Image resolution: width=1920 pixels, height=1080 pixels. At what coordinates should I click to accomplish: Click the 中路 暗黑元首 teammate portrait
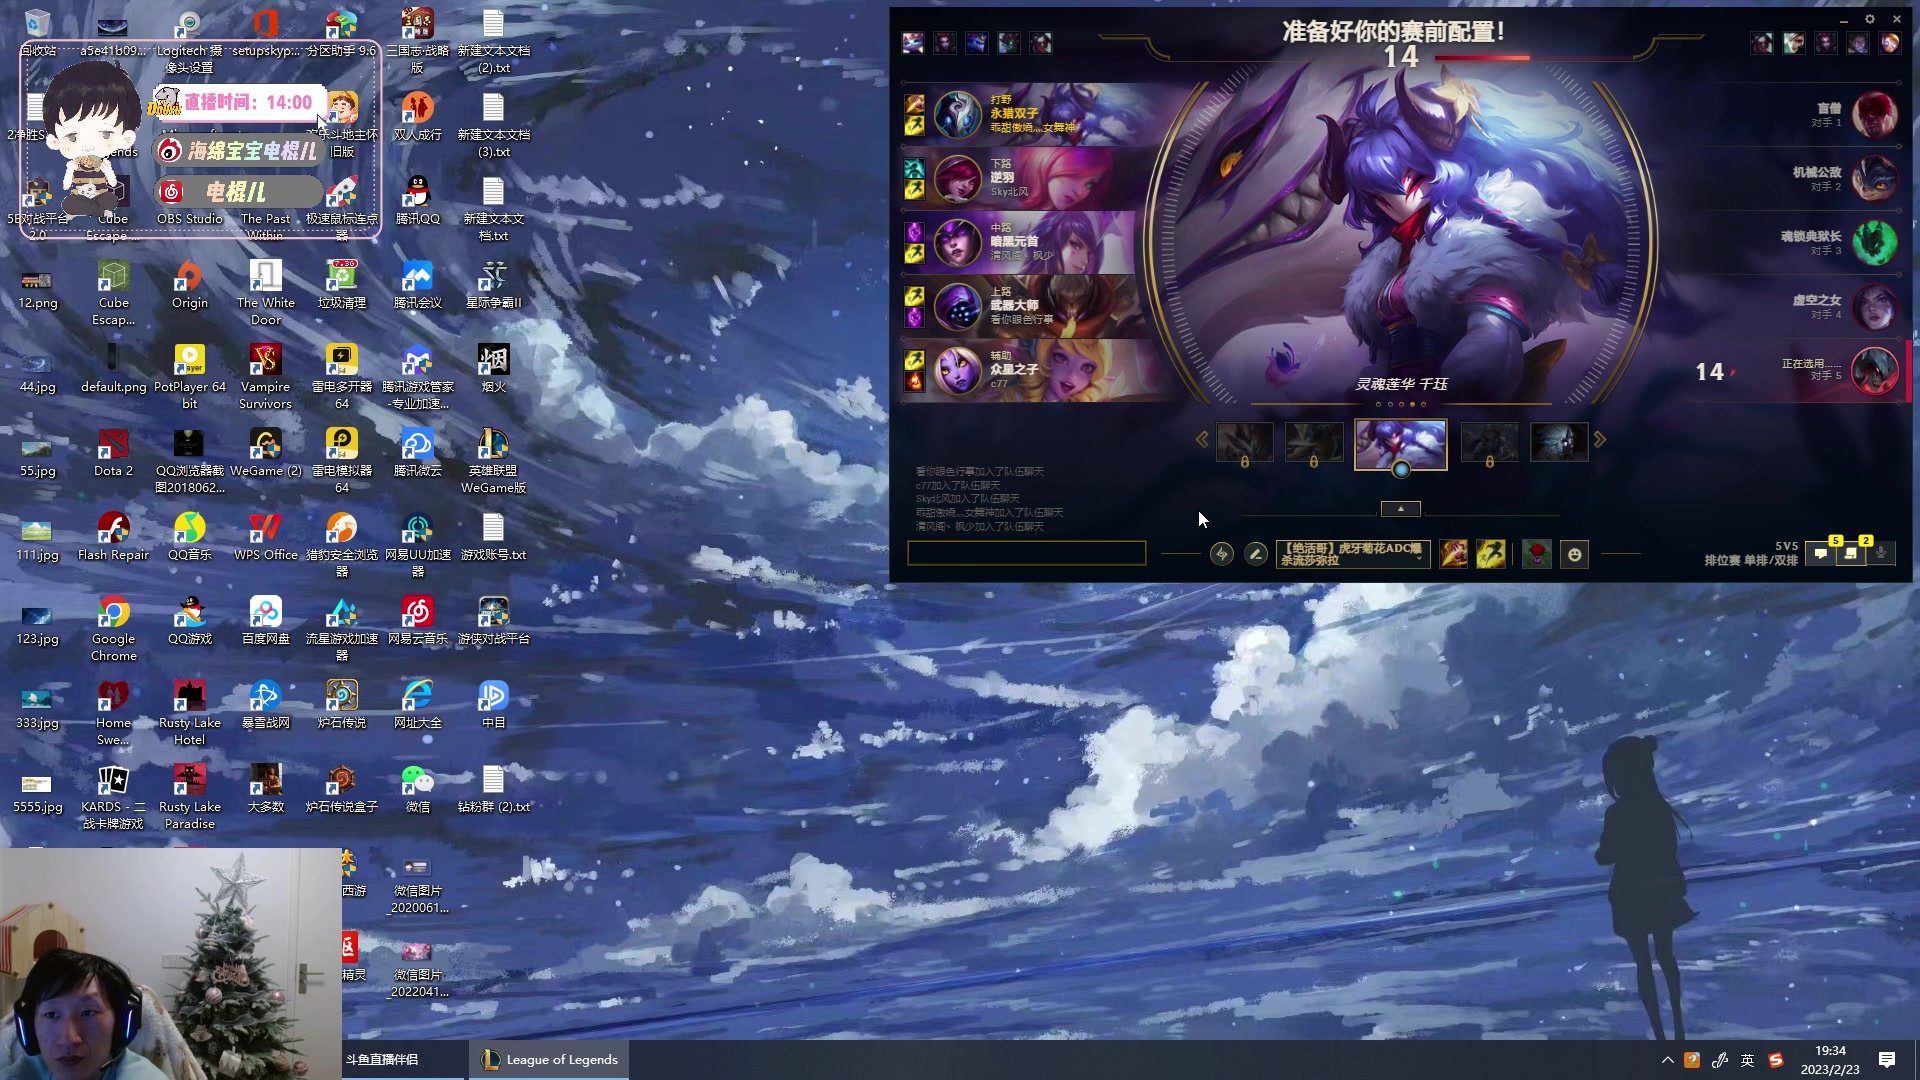coord(958,242)
